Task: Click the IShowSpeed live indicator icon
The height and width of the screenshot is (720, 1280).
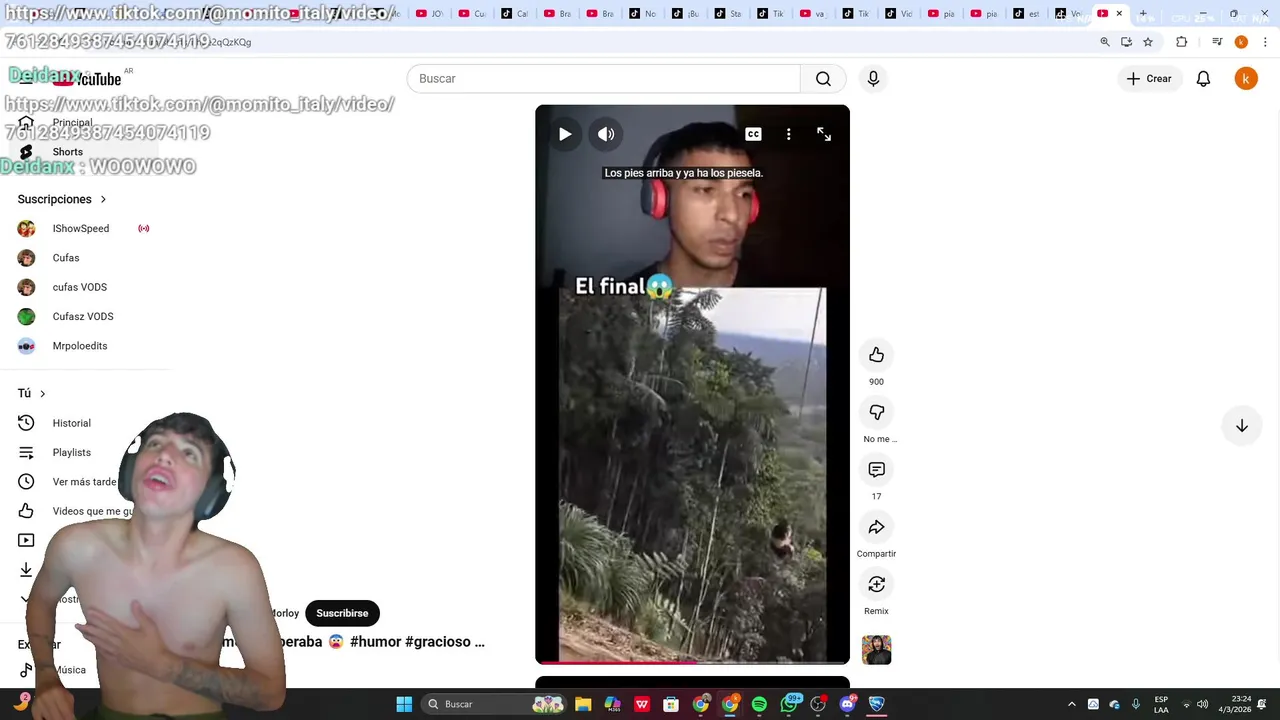Action: point(144,229)
